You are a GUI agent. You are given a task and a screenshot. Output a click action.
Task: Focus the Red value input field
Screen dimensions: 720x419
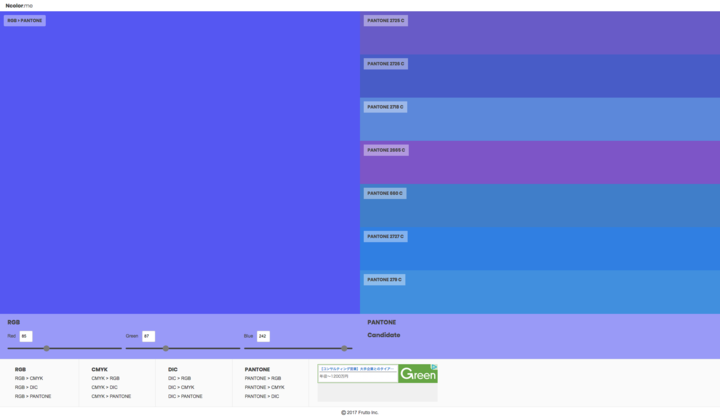pos(26,336)
